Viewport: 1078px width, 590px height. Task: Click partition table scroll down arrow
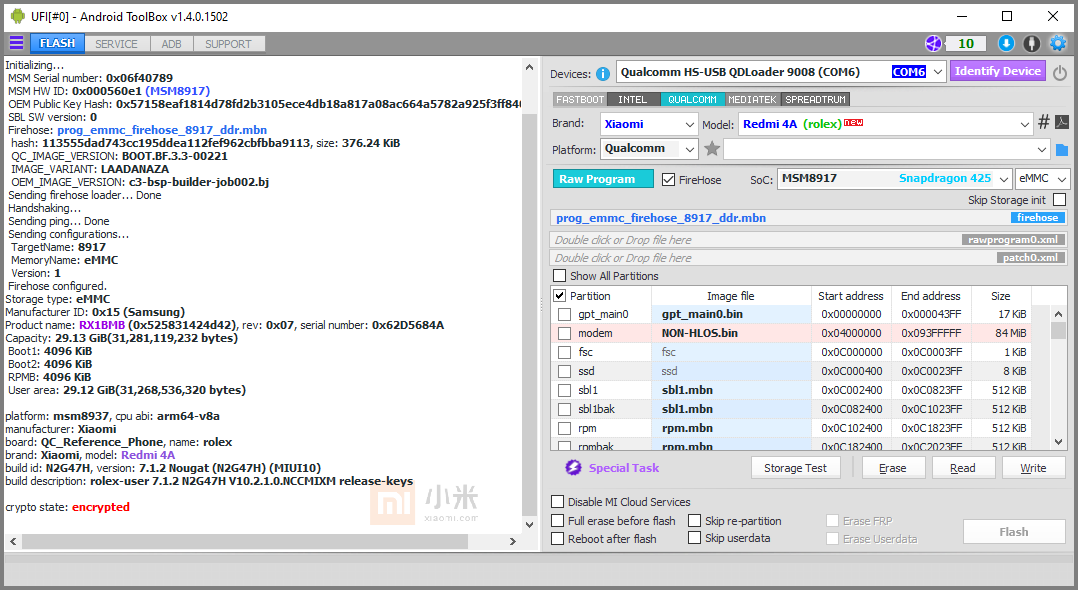point(1059,441)
